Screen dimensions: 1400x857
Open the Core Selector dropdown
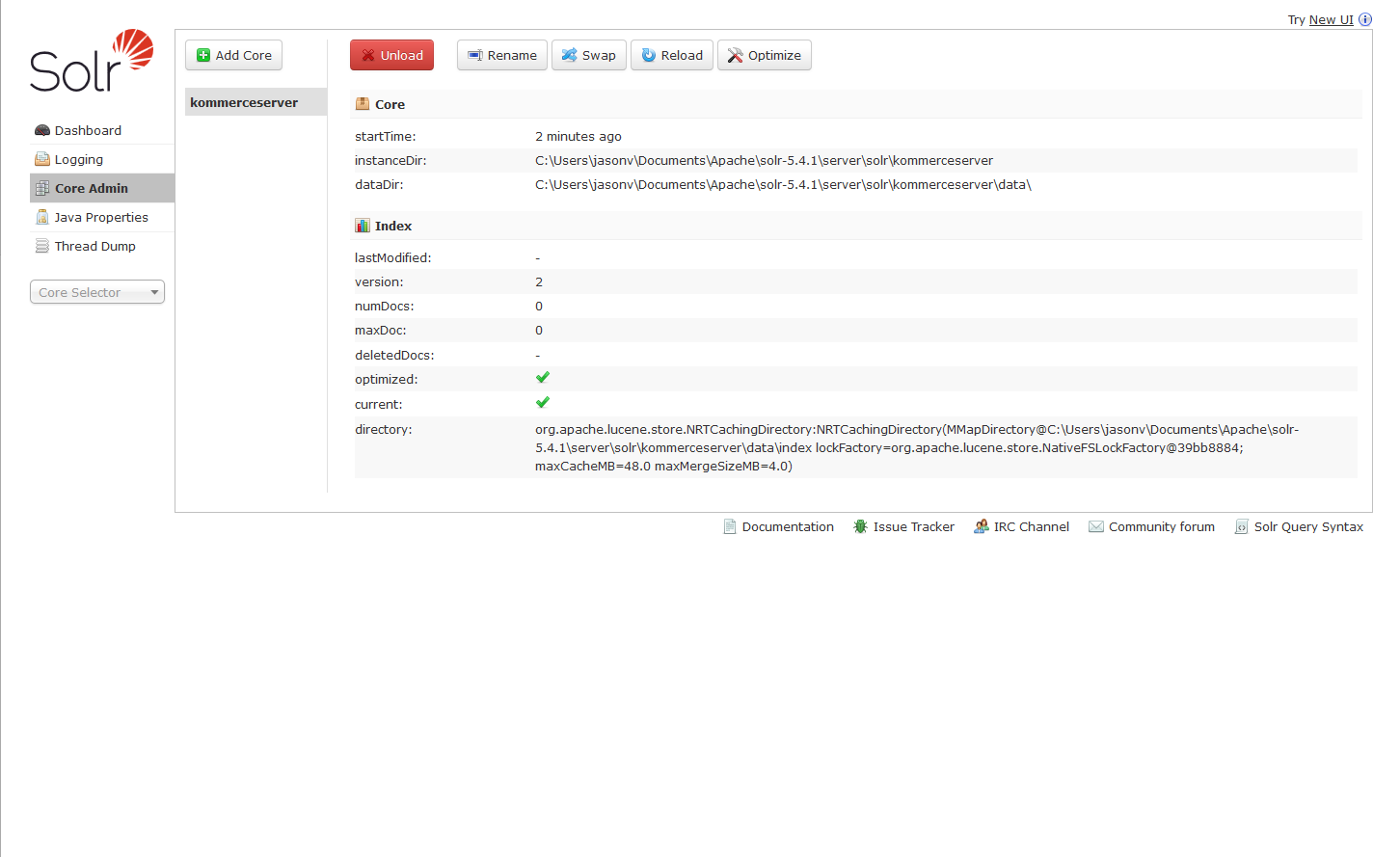pos(97,292)
